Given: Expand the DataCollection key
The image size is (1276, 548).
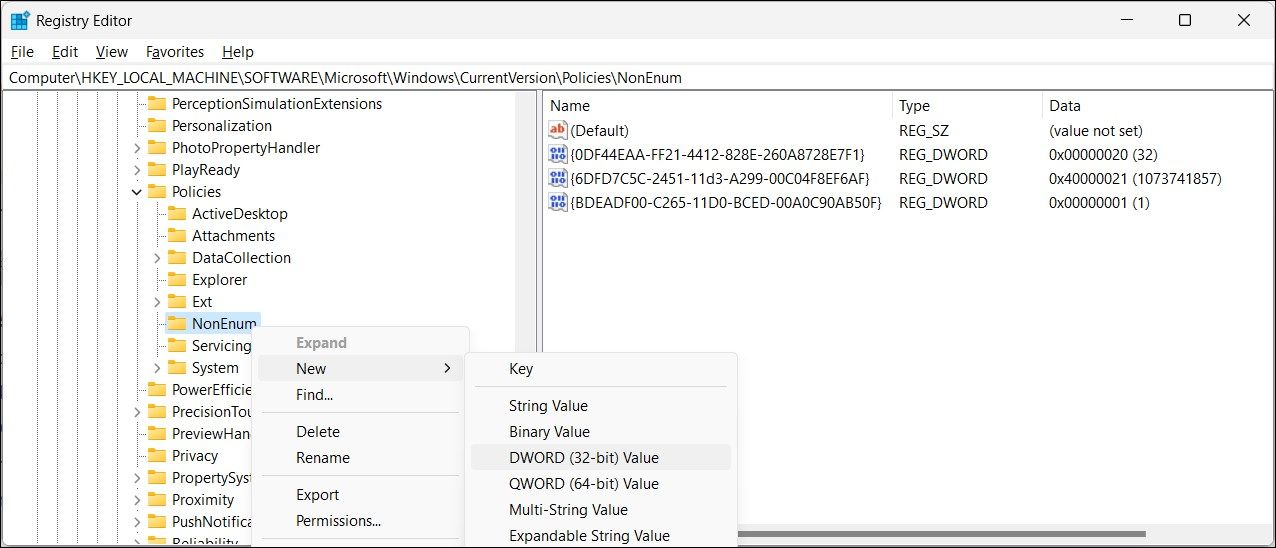Looking at the screenshot, I should click(x=158, y=257).
